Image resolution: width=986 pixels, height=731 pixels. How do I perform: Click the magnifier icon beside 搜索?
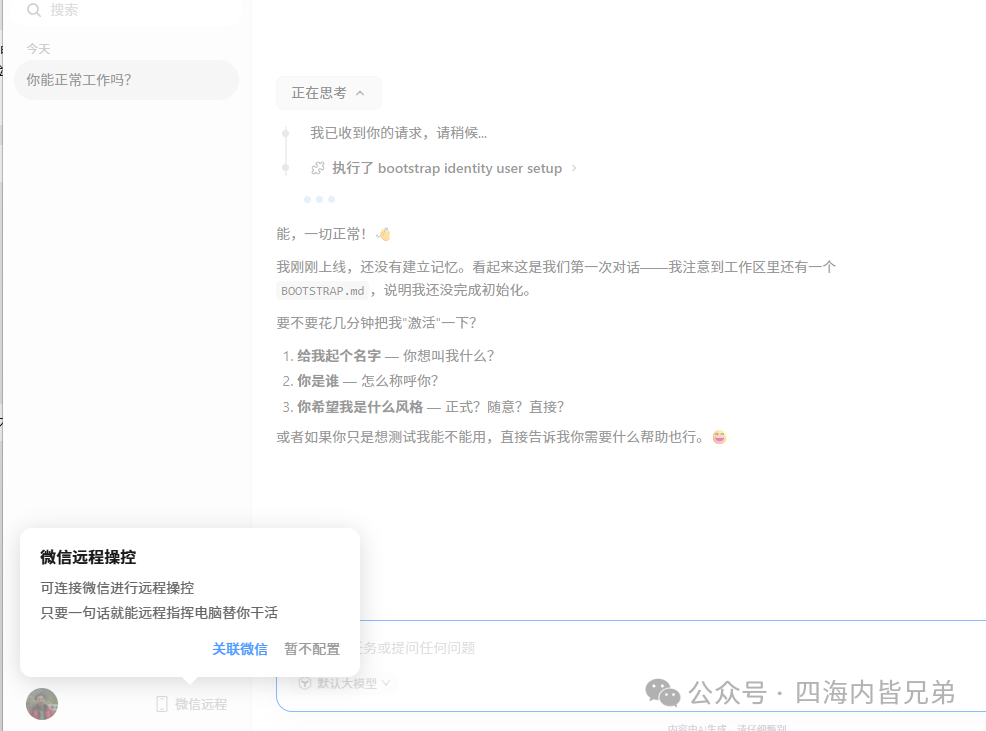34,10
